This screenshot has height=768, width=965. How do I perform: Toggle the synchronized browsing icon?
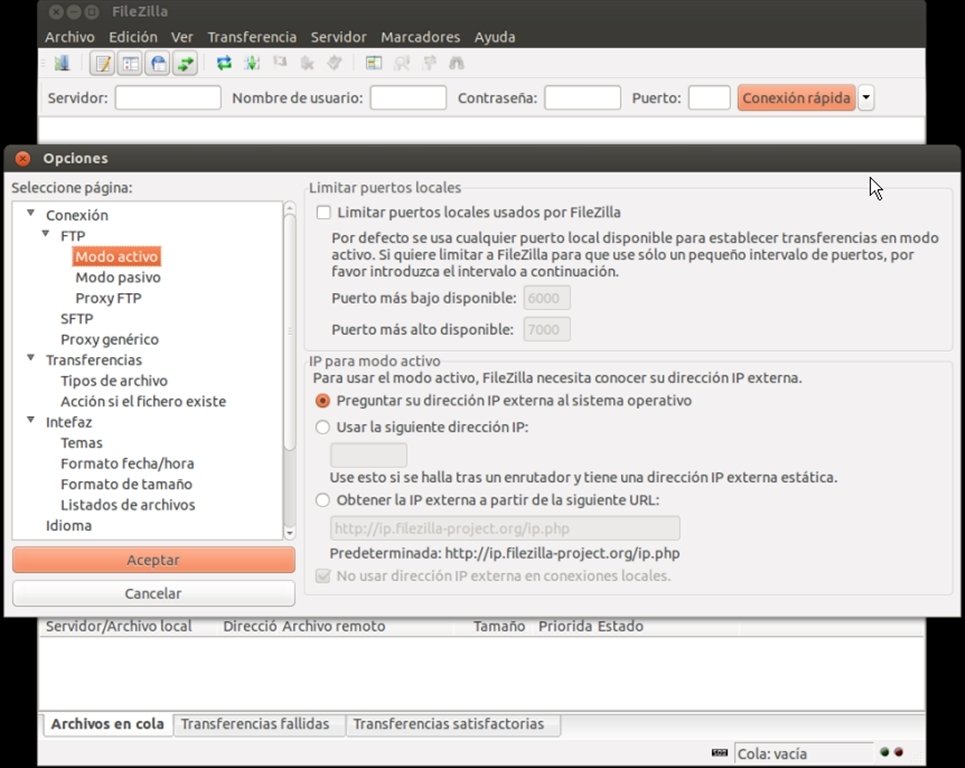point(430,63)
